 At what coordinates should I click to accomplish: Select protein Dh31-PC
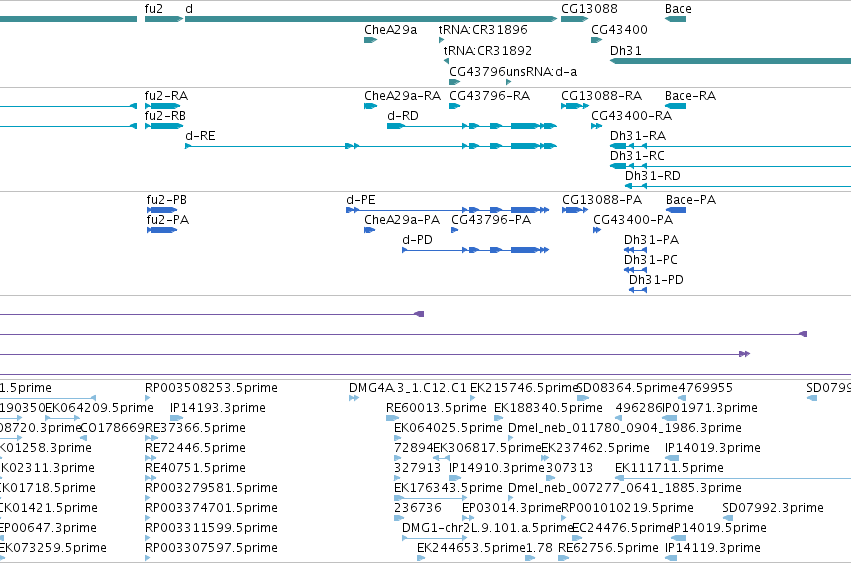[x=636, y=270]
